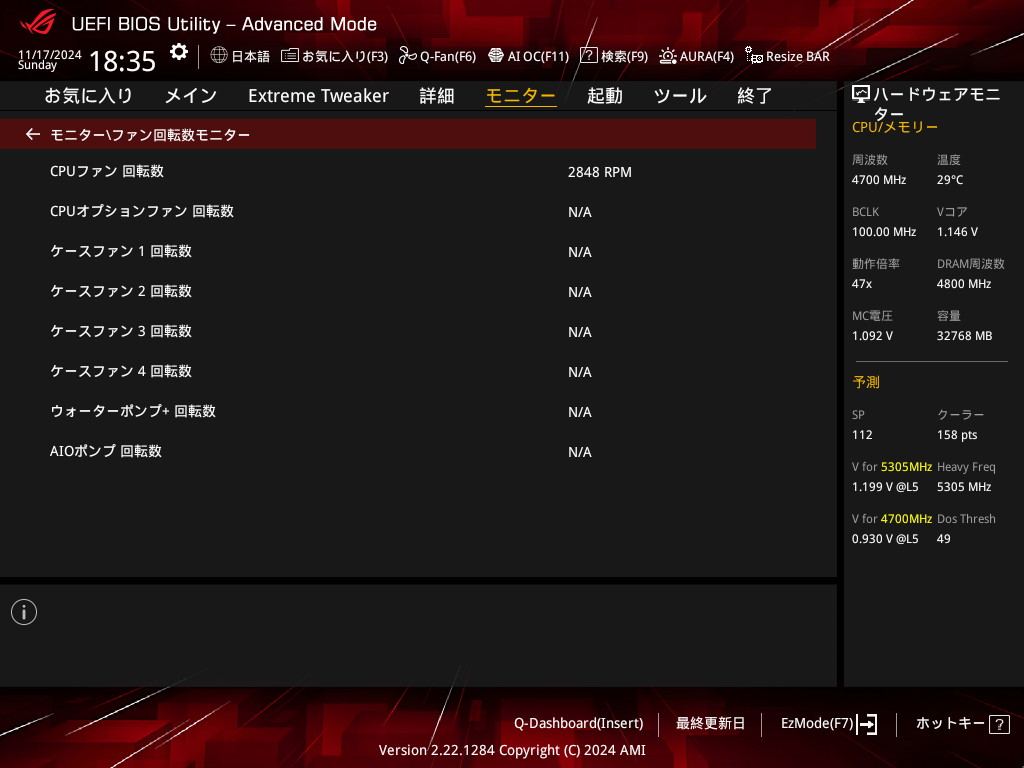Switch to the メイン tab
The image size is (1024, 768).
point(191,95)
